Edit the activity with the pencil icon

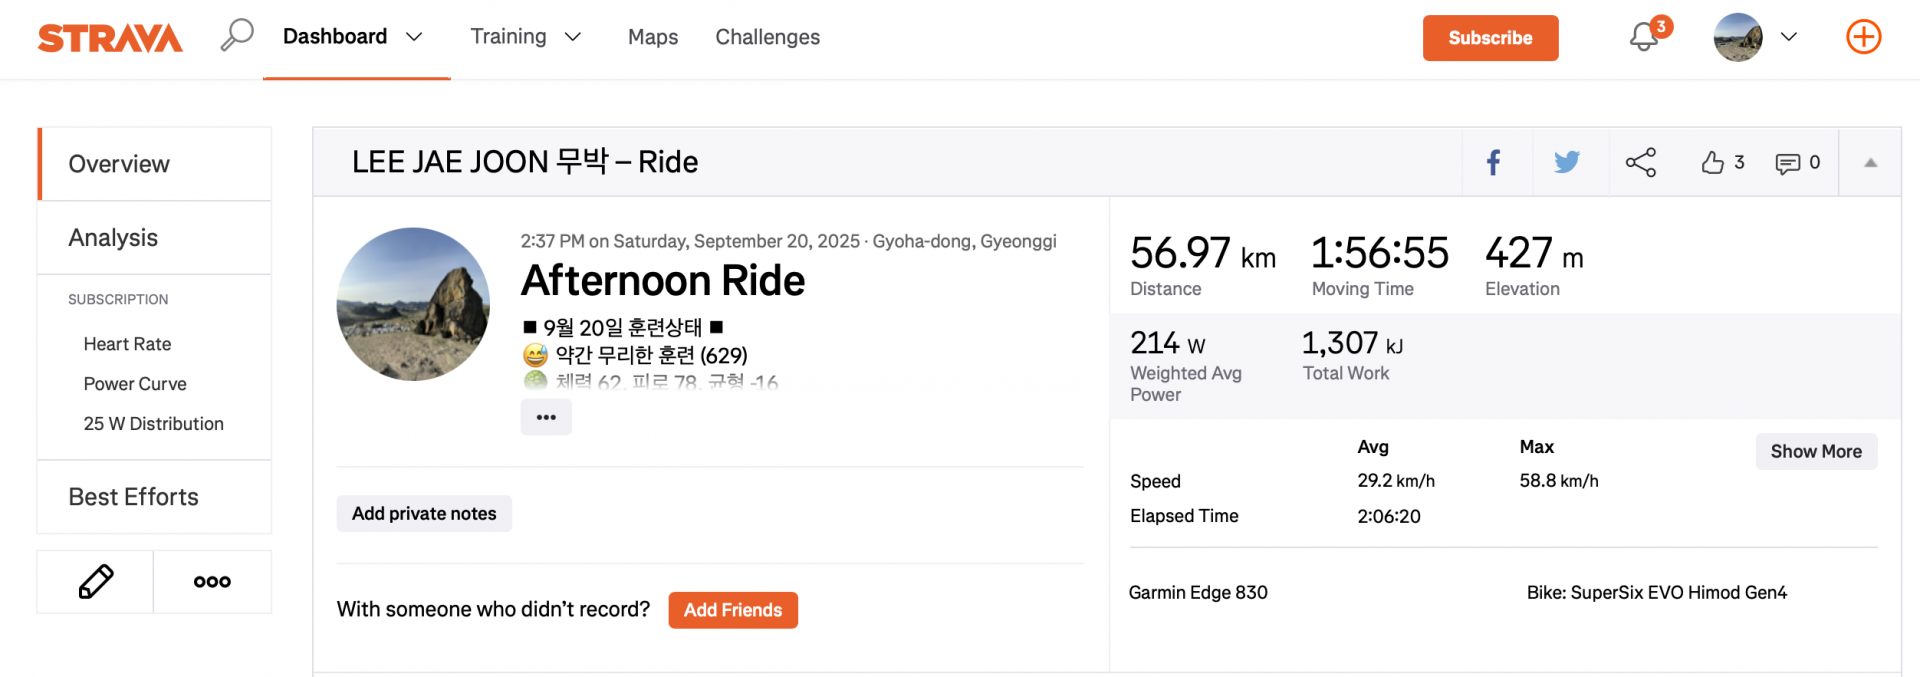tap(96, 581)
